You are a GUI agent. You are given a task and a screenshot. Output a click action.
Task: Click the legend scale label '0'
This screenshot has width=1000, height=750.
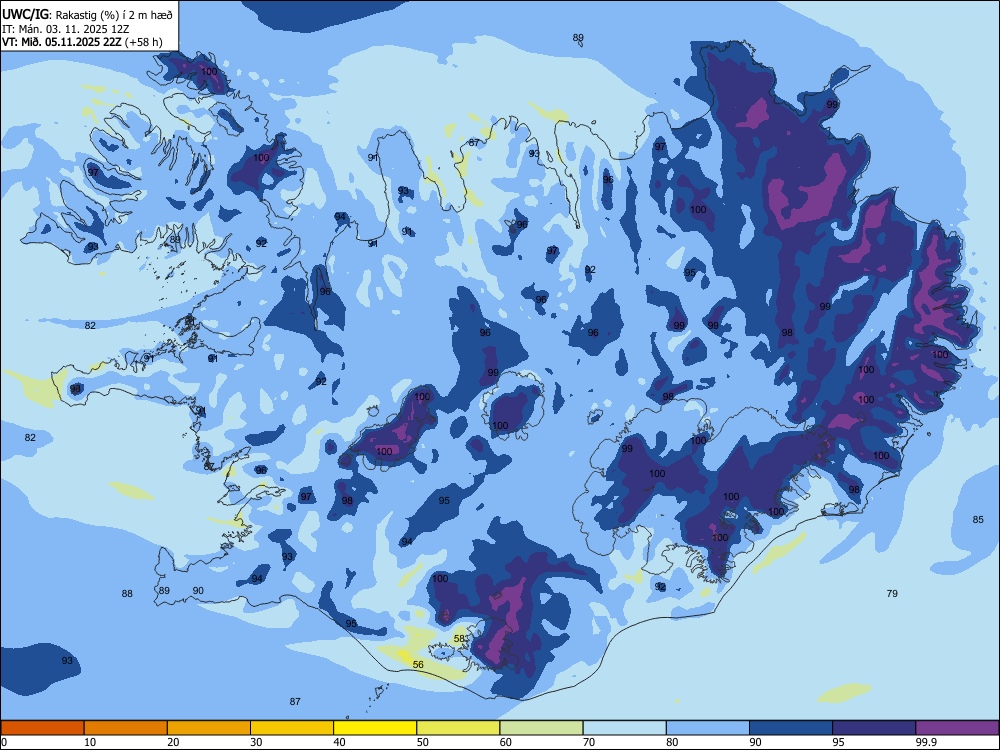point(4,742)
